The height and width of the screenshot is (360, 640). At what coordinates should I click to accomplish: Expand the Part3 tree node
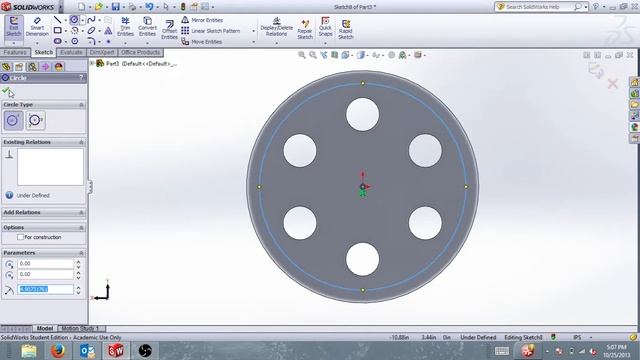click(x=92, y=63)
